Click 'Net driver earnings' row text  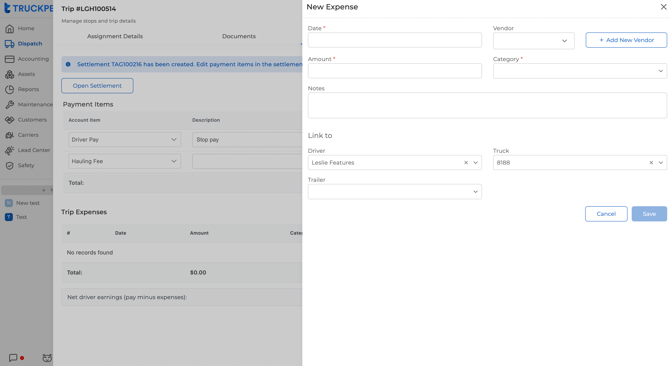click(127, 297)
